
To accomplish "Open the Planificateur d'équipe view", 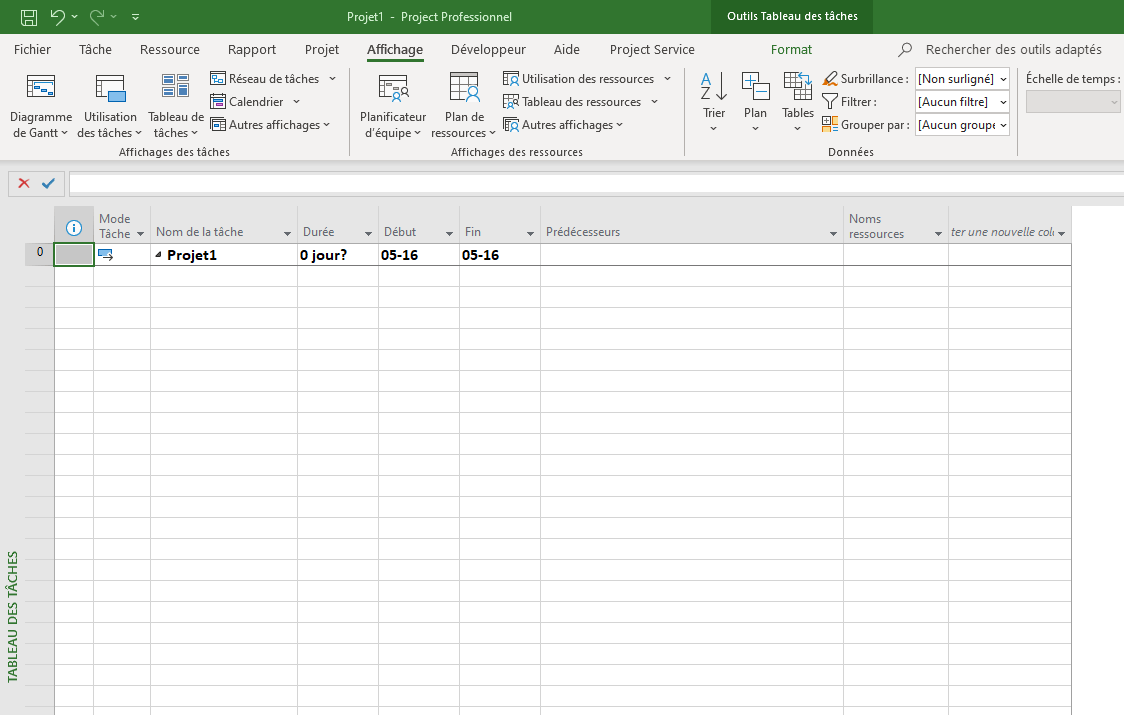I will [393, 105].
